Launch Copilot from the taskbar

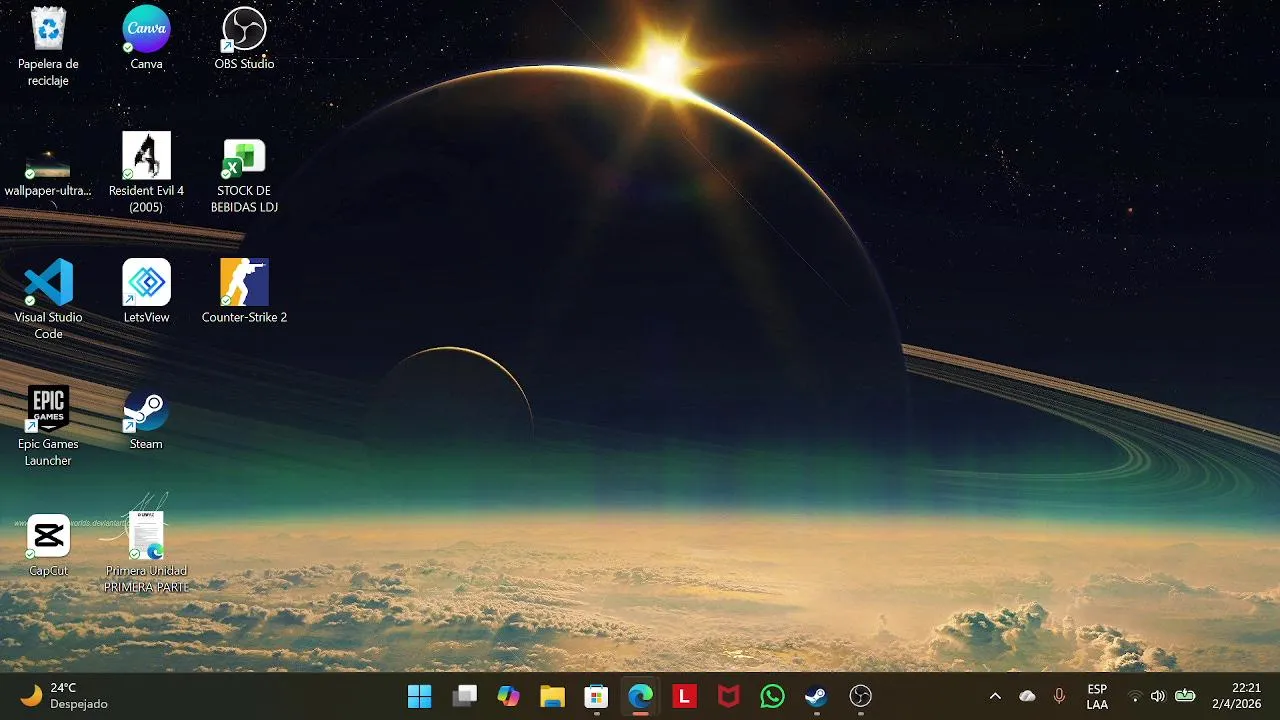(x=508, y=696)
